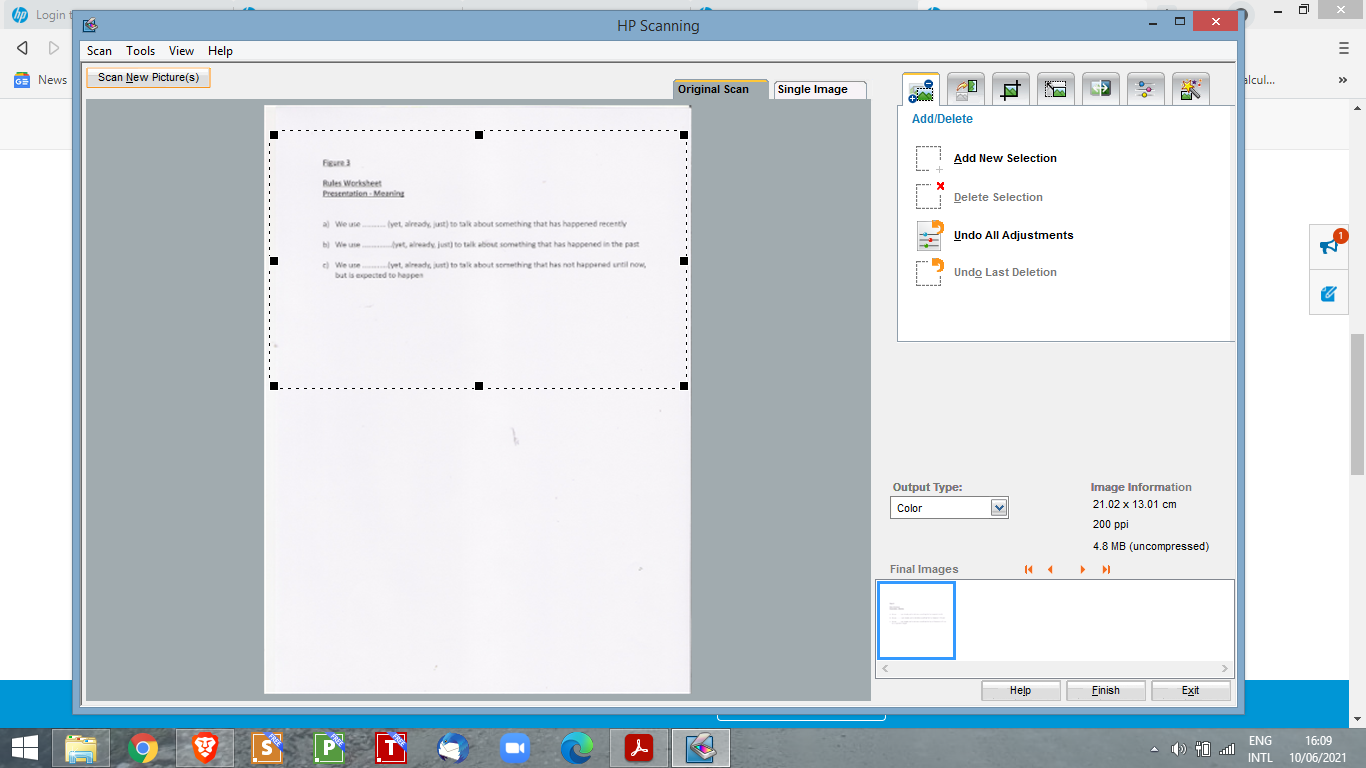Click the Add New Selection icon
Viewport: 1366px width, 768px height.
point(929,159)
